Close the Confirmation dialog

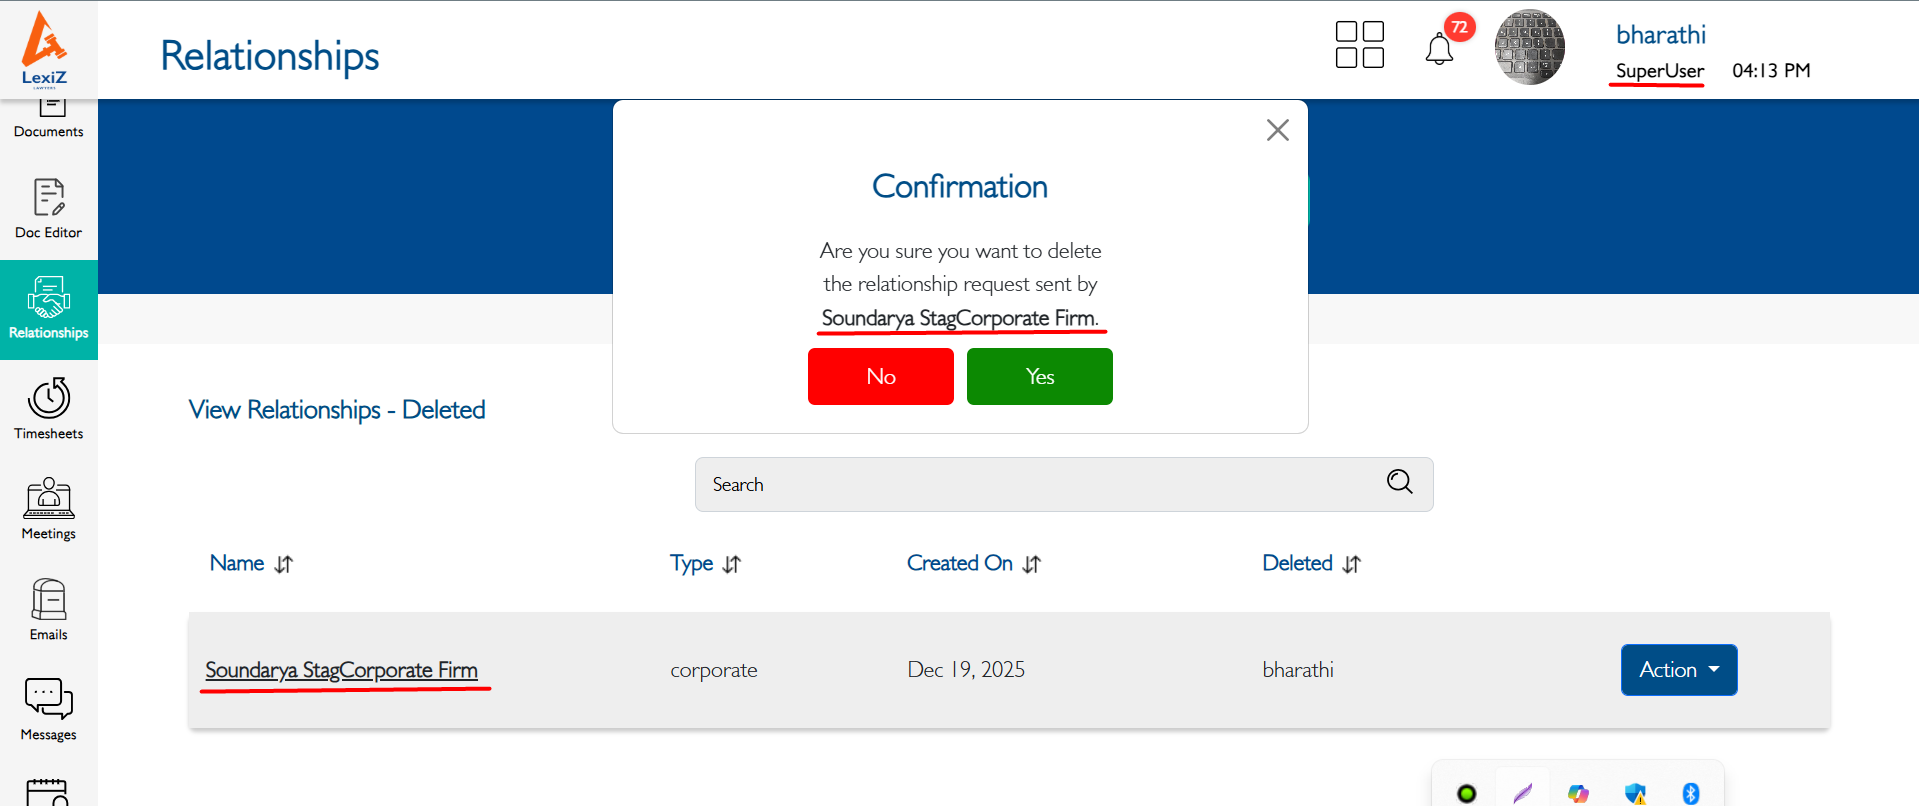click(1277, 130)
